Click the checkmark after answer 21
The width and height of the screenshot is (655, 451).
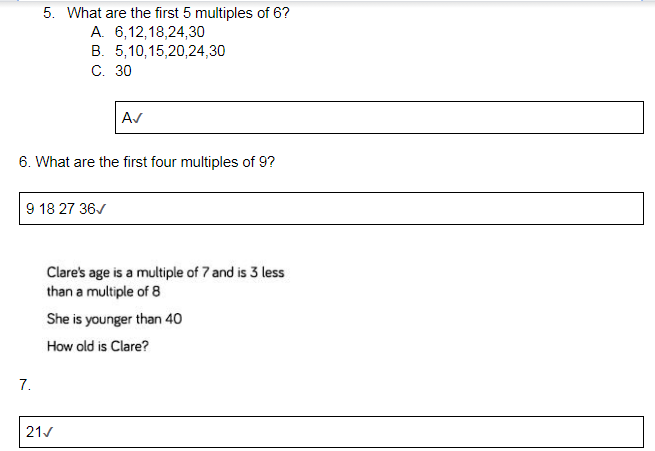tap(48, 433)
